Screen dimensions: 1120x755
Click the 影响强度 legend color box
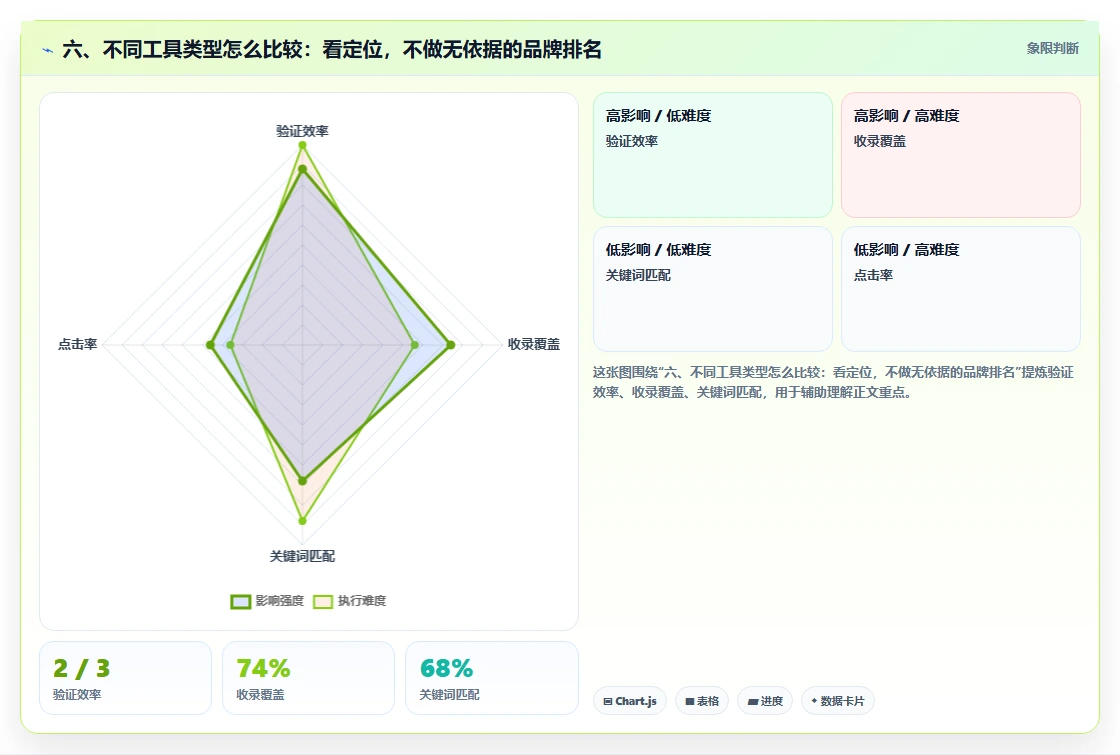[241, 601]
